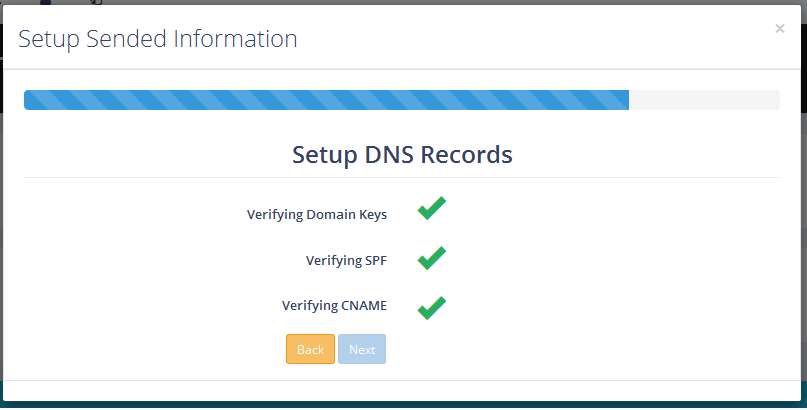The height and width of the screenshot is (410, 807).
Task: Click the "Verifying Domain Keys" label
Action: [316, 214]
